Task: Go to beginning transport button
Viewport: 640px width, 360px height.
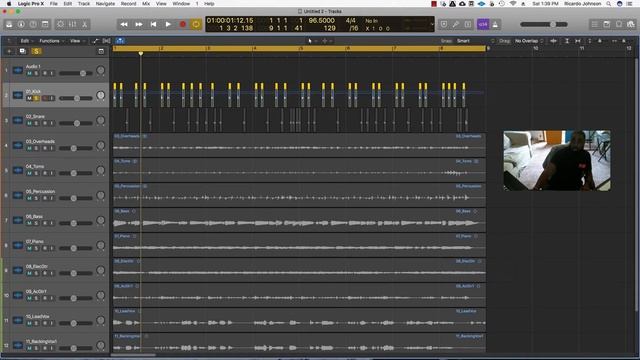Action: (153, 24)
